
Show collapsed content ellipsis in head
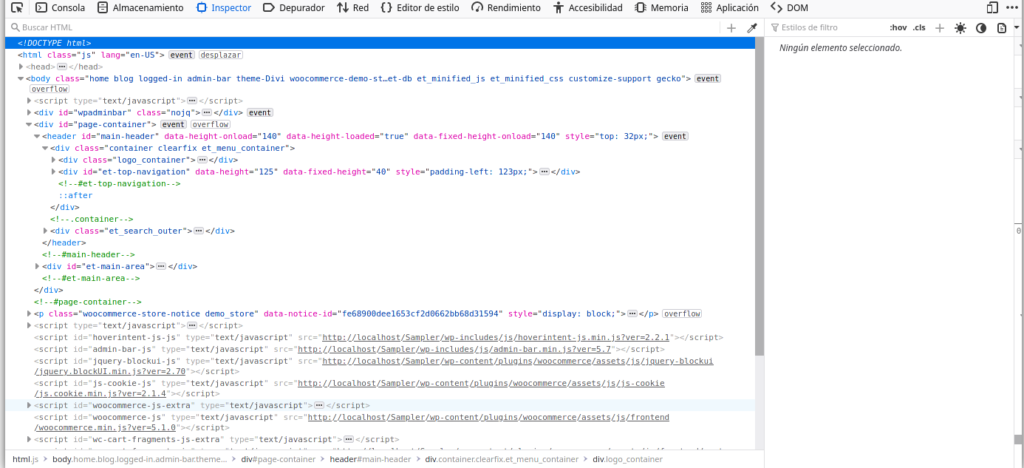62,67
